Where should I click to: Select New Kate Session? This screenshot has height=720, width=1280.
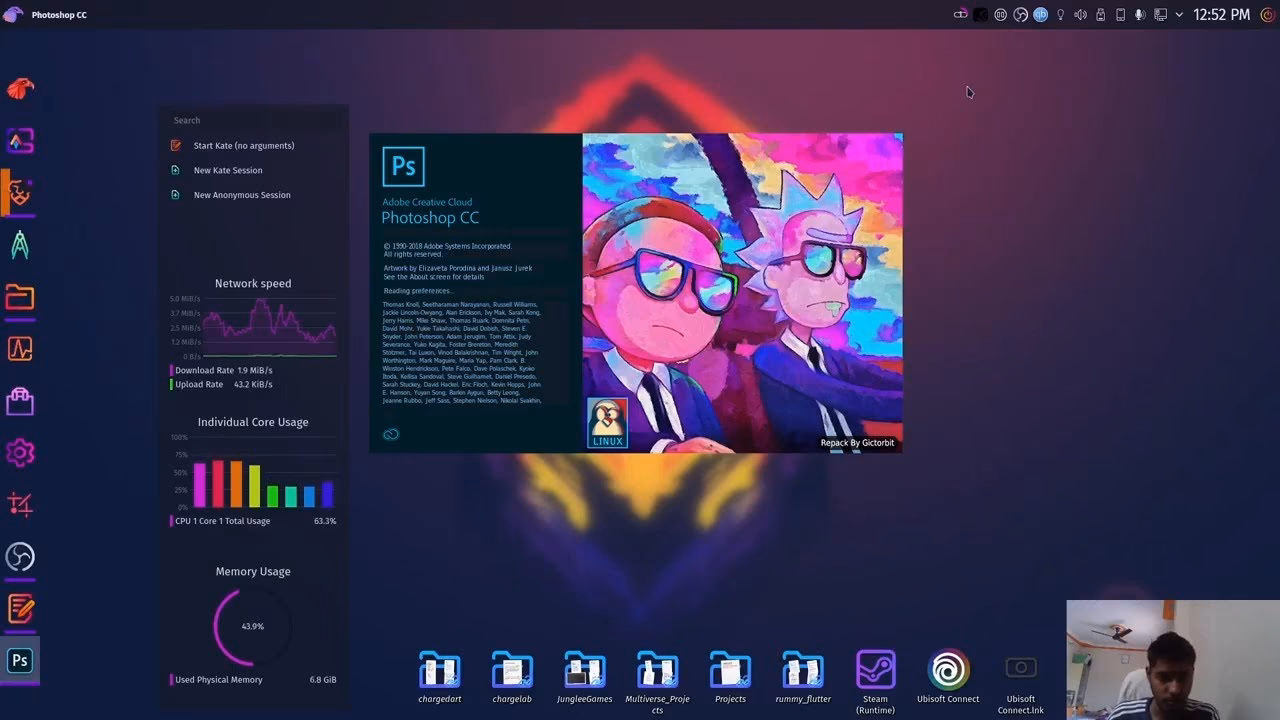pos(227,169)
